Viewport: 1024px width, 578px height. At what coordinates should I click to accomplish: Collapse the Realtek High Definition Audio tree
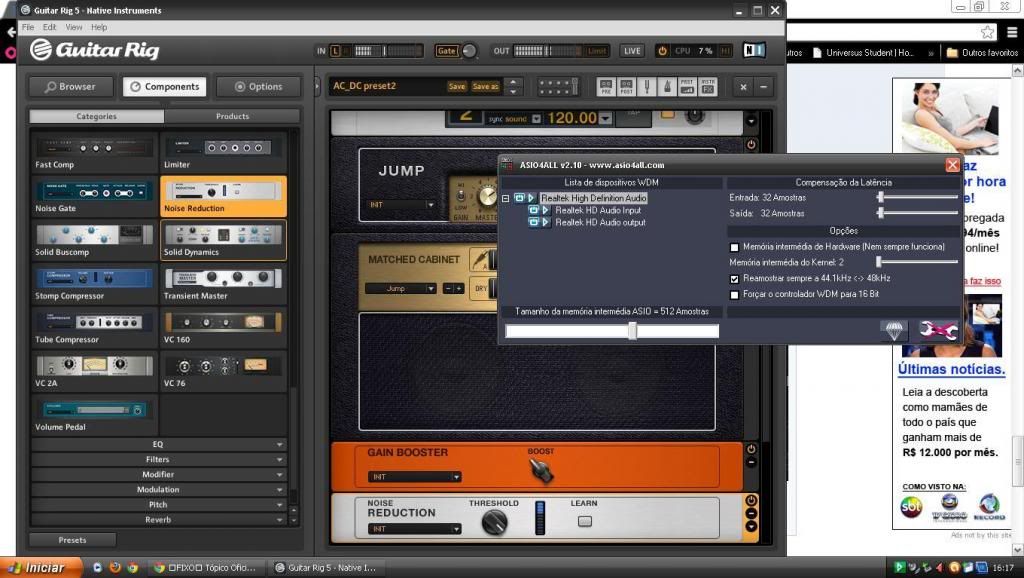tap(505, 198)
